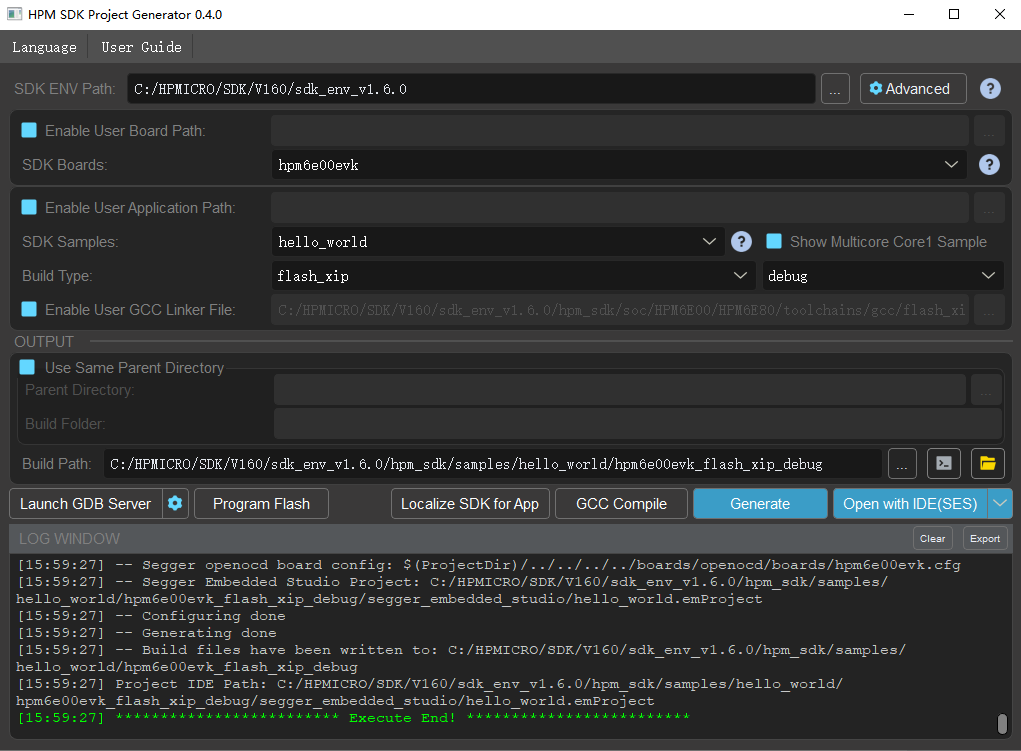The height and width of the screenshot is (751, 1021).
Task: Click the Generate button
Action: (x=760, y=503)
